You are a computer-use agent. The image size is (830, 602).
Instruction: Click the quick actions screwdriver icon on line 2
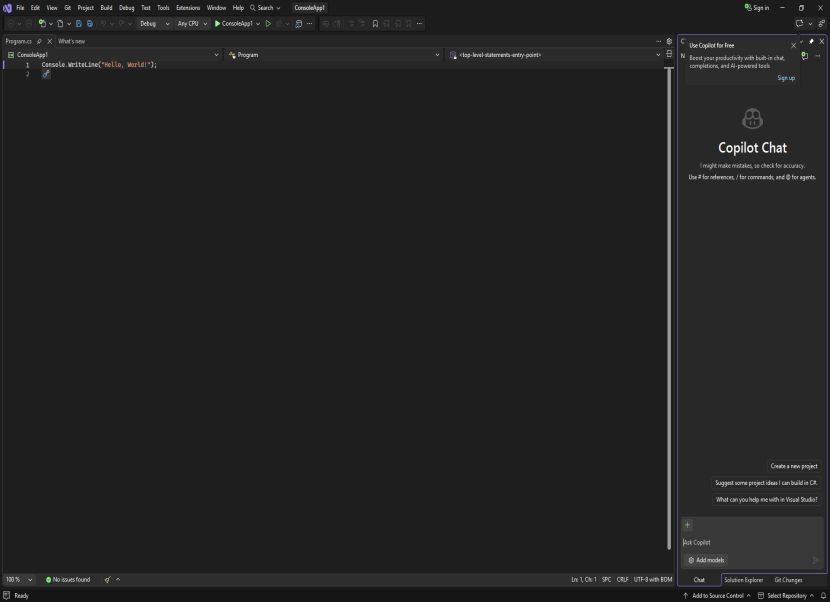(46, 74)
